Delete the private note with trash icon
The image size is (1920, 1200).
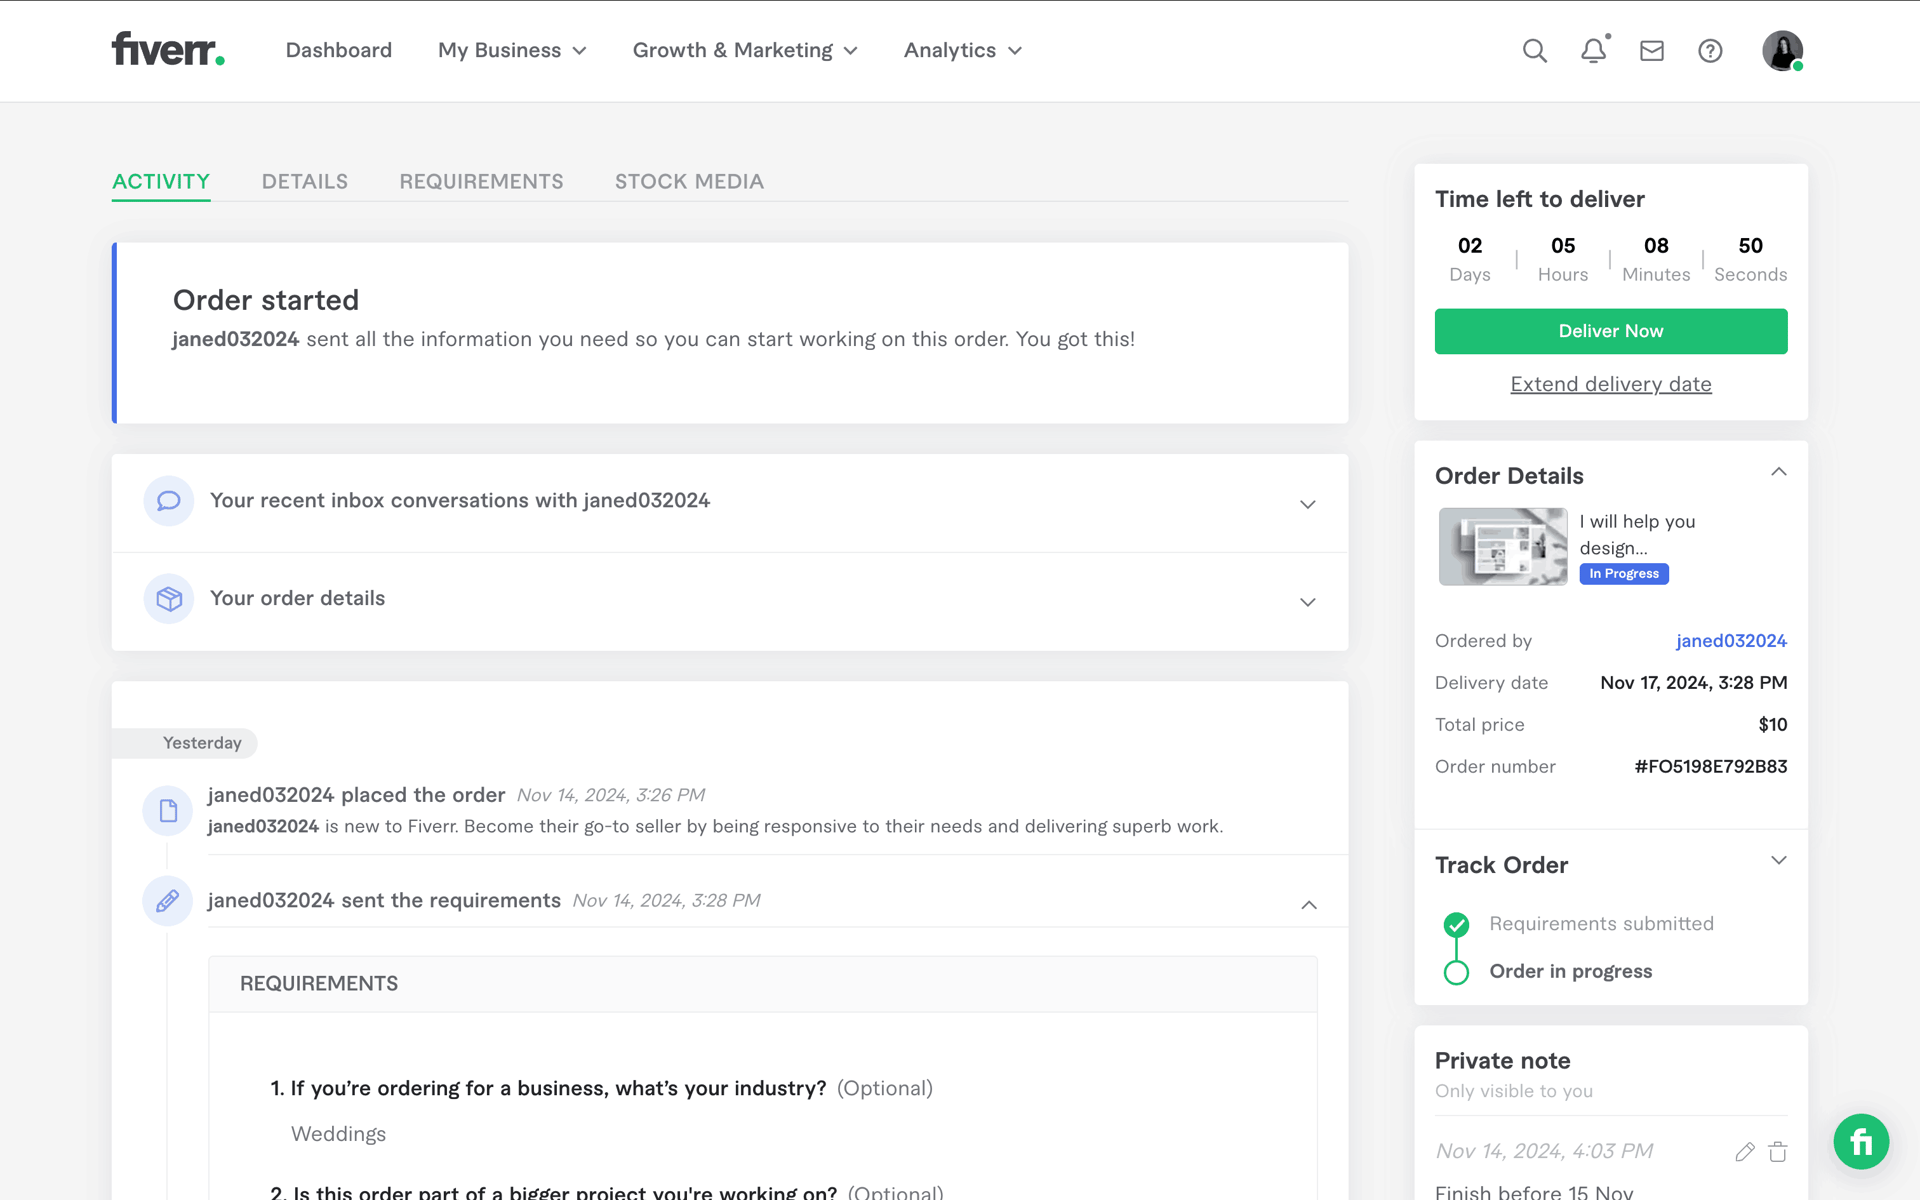[1778, 1152]
